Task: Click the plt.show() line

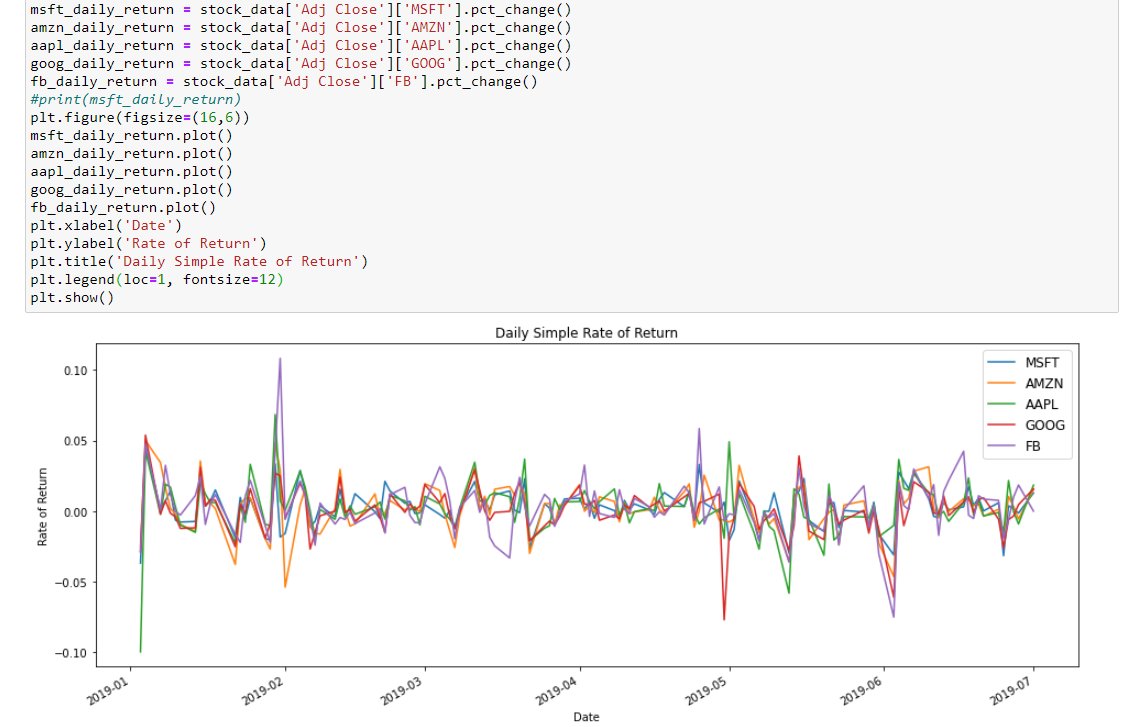Action: 72,298
